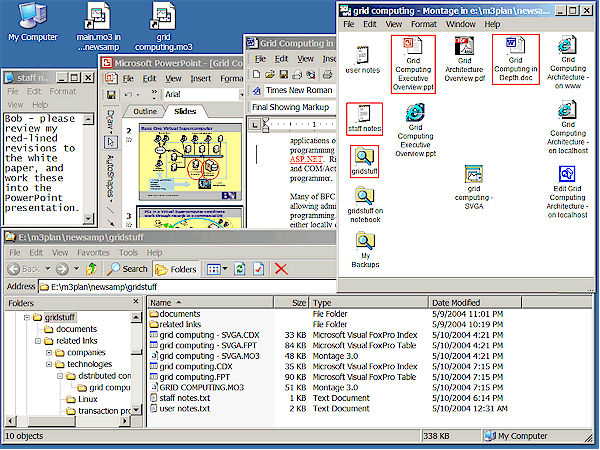This screenshot has width=600, height=450.
Task: Collapse the related links tree node
Action: (38, 341)
